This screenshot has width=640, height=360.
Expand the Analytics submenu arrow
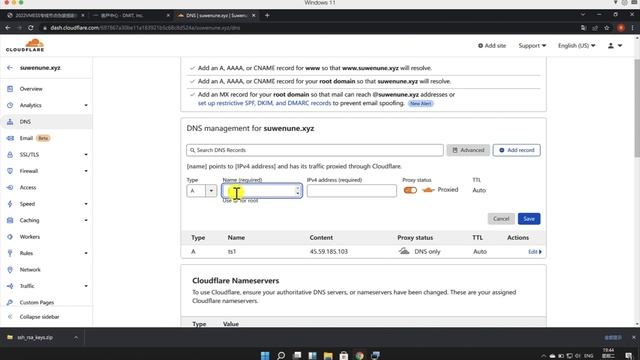tap(86, 105)
